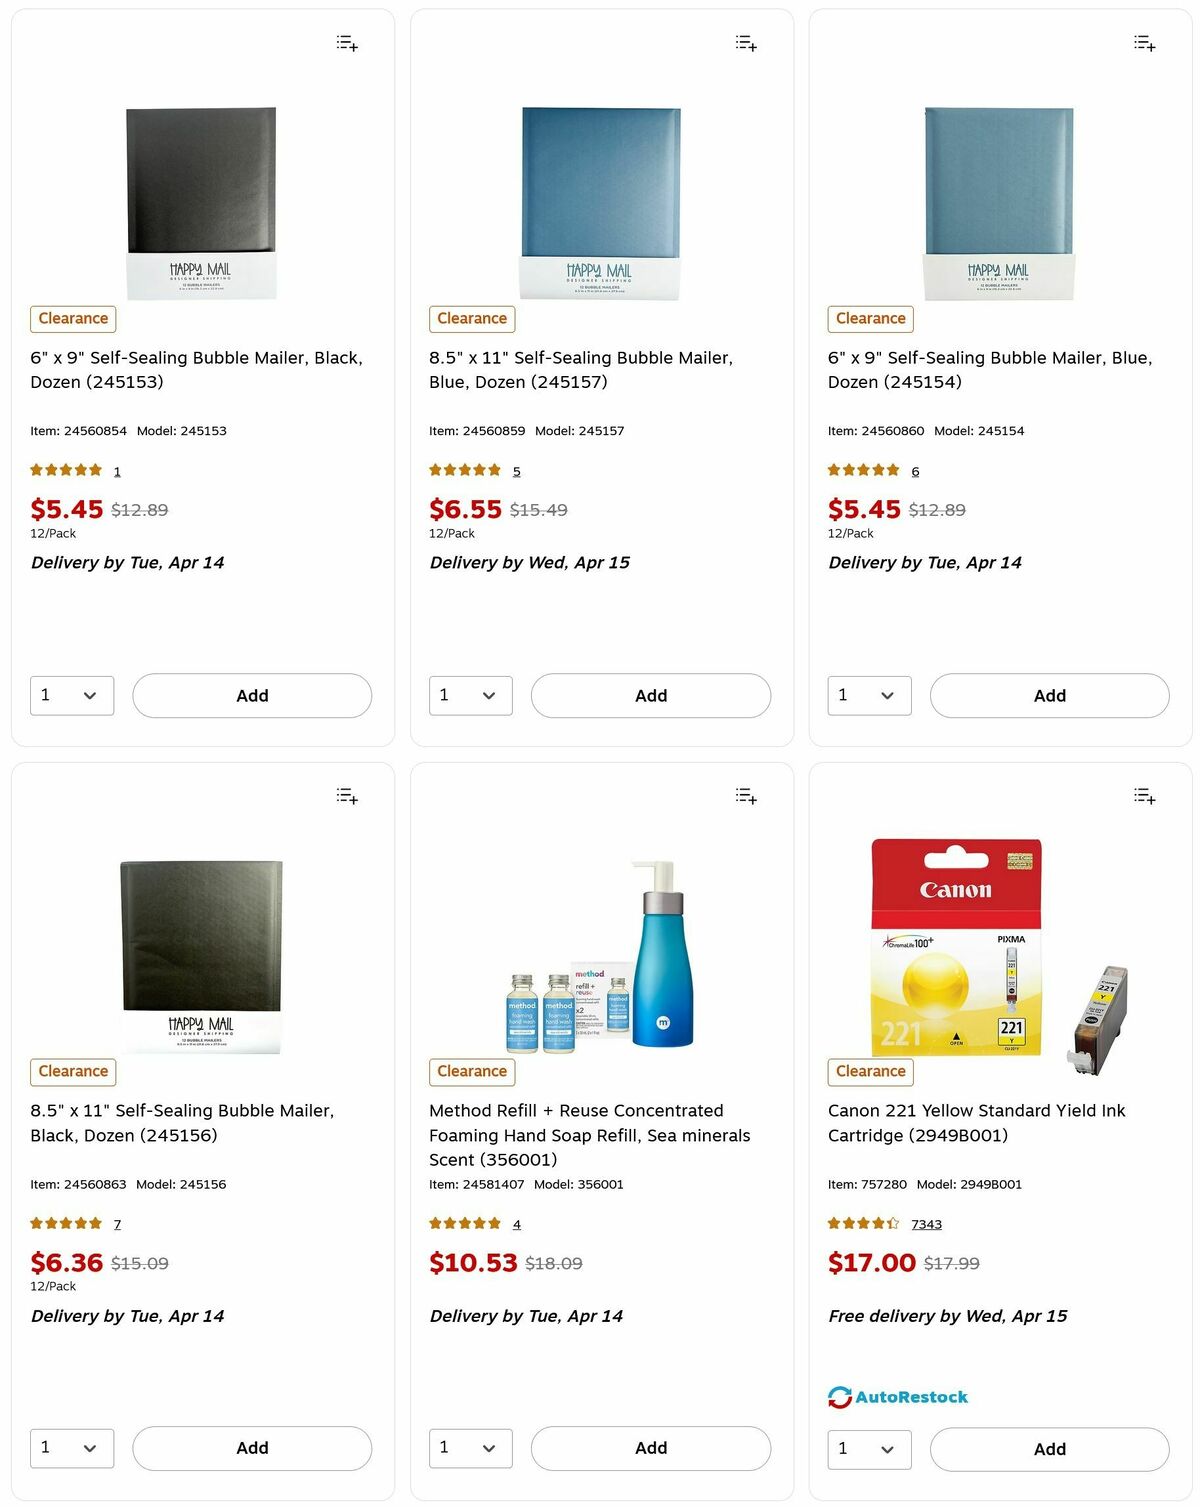Click add-to-list icon on blue 6x9 bubble mailer
This screenshot has height=1507, width=1200.
coord(1143,42)
